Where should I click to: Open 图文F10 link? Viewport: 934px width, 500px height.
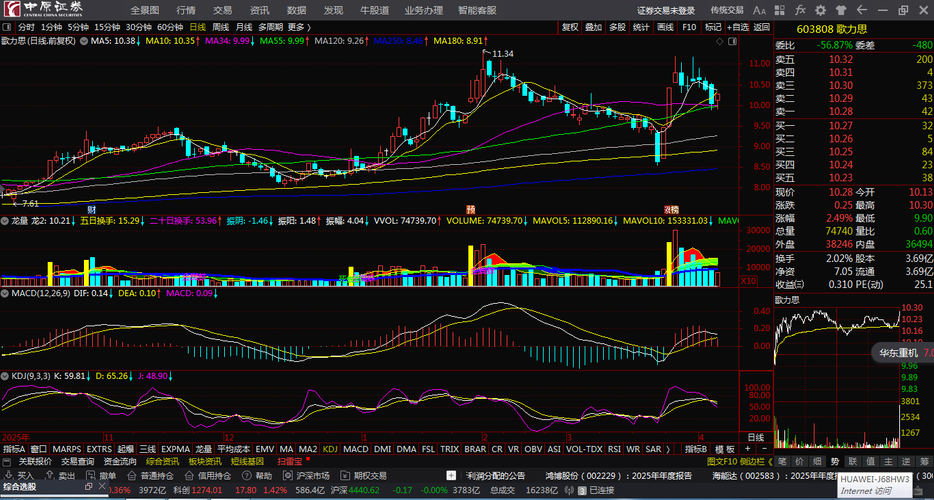[721, 461]
